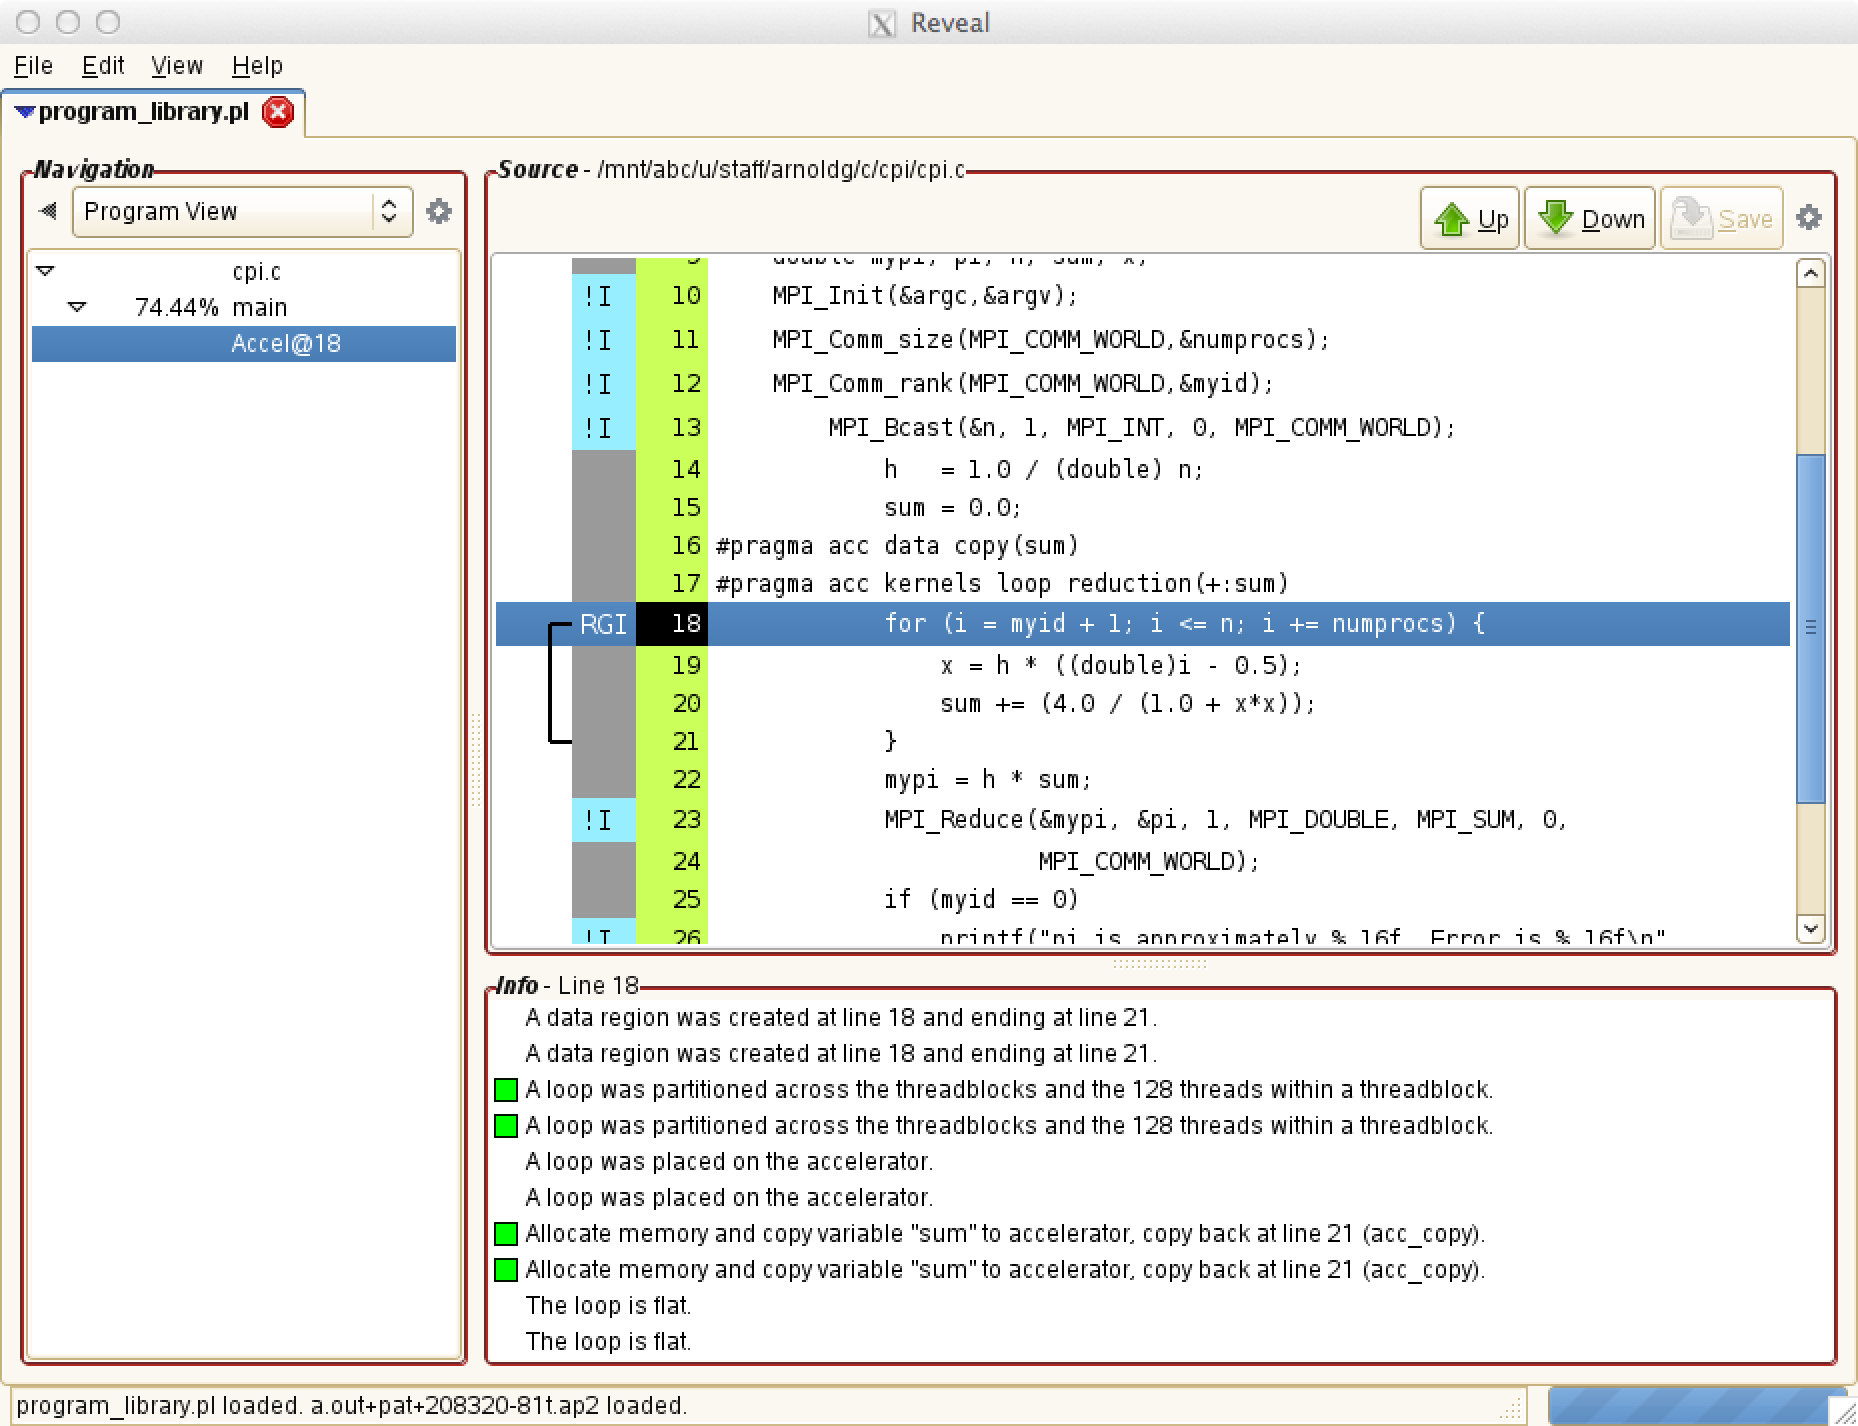This screenshot has height=1426, width=1858.
Task: Click the back arrow in Navigation panel
Action: pyautogui.click(x=47, y=211)
